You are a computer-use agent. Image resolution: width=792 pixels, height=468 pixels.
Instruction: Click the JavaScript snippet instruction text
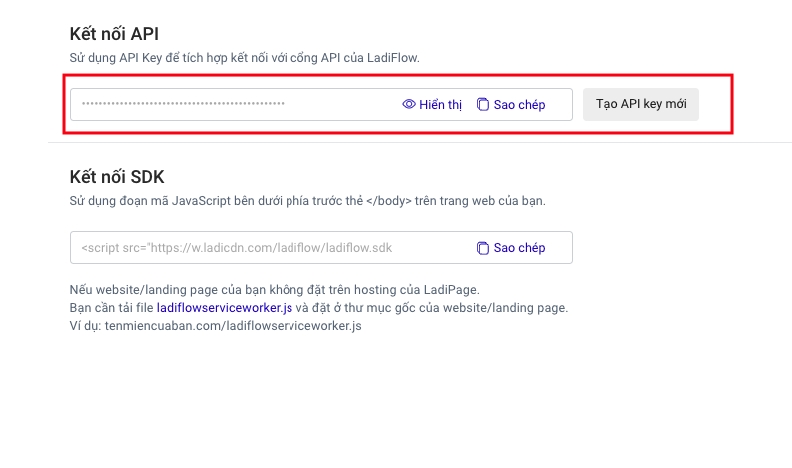(x=308, y=201)
